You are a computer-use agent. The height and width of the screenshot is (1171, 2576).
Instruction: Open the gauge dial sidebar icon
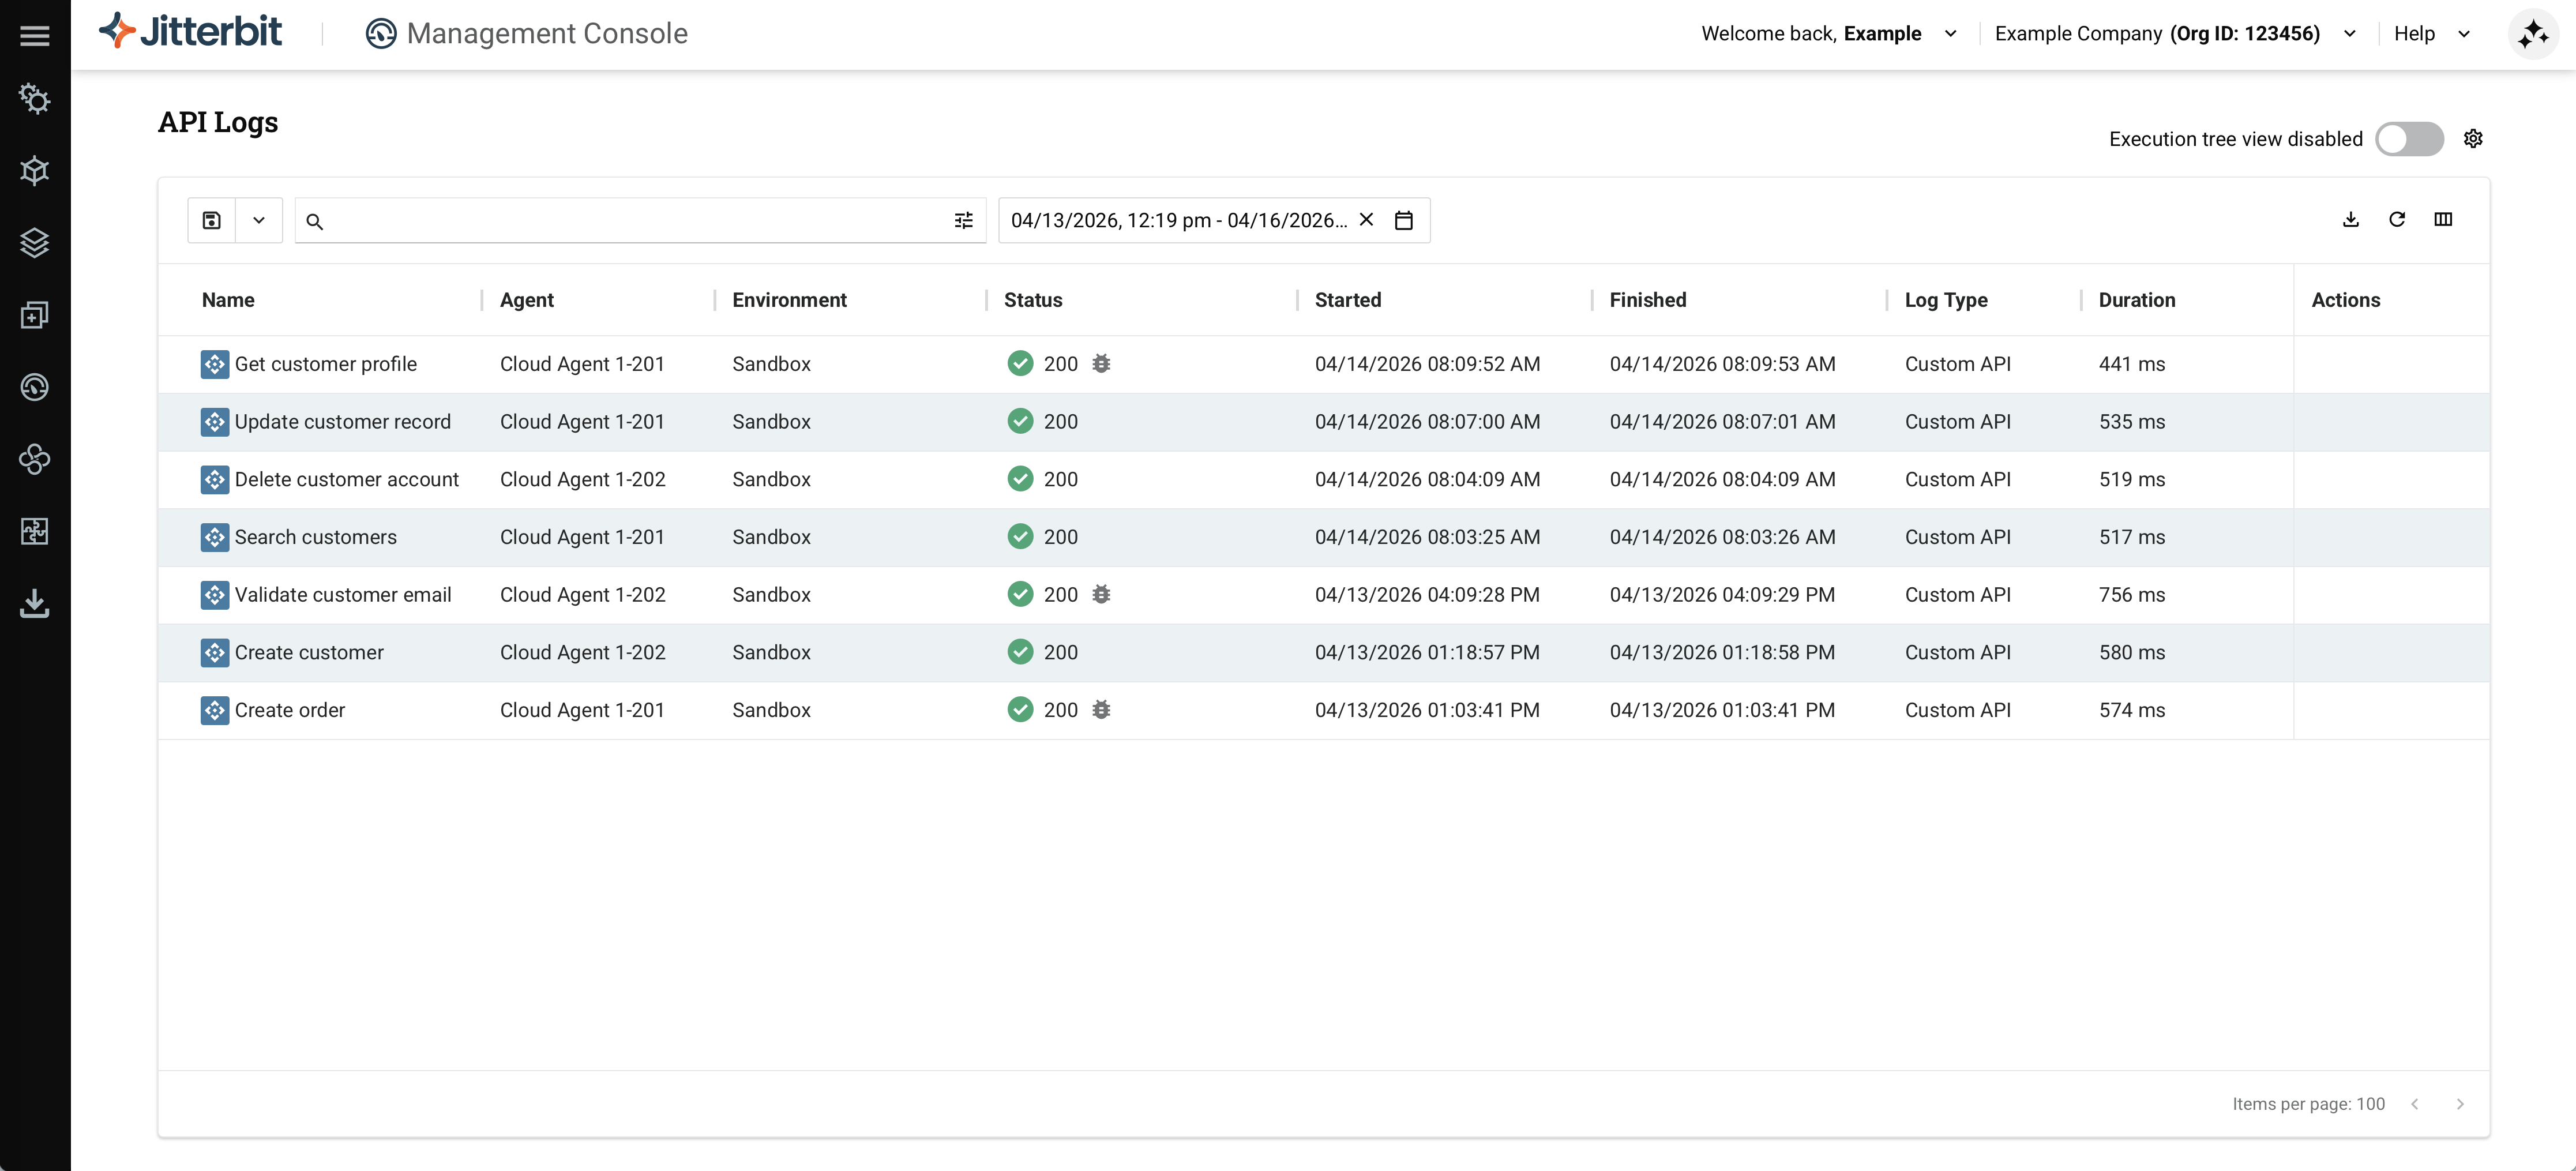(35, 387)
